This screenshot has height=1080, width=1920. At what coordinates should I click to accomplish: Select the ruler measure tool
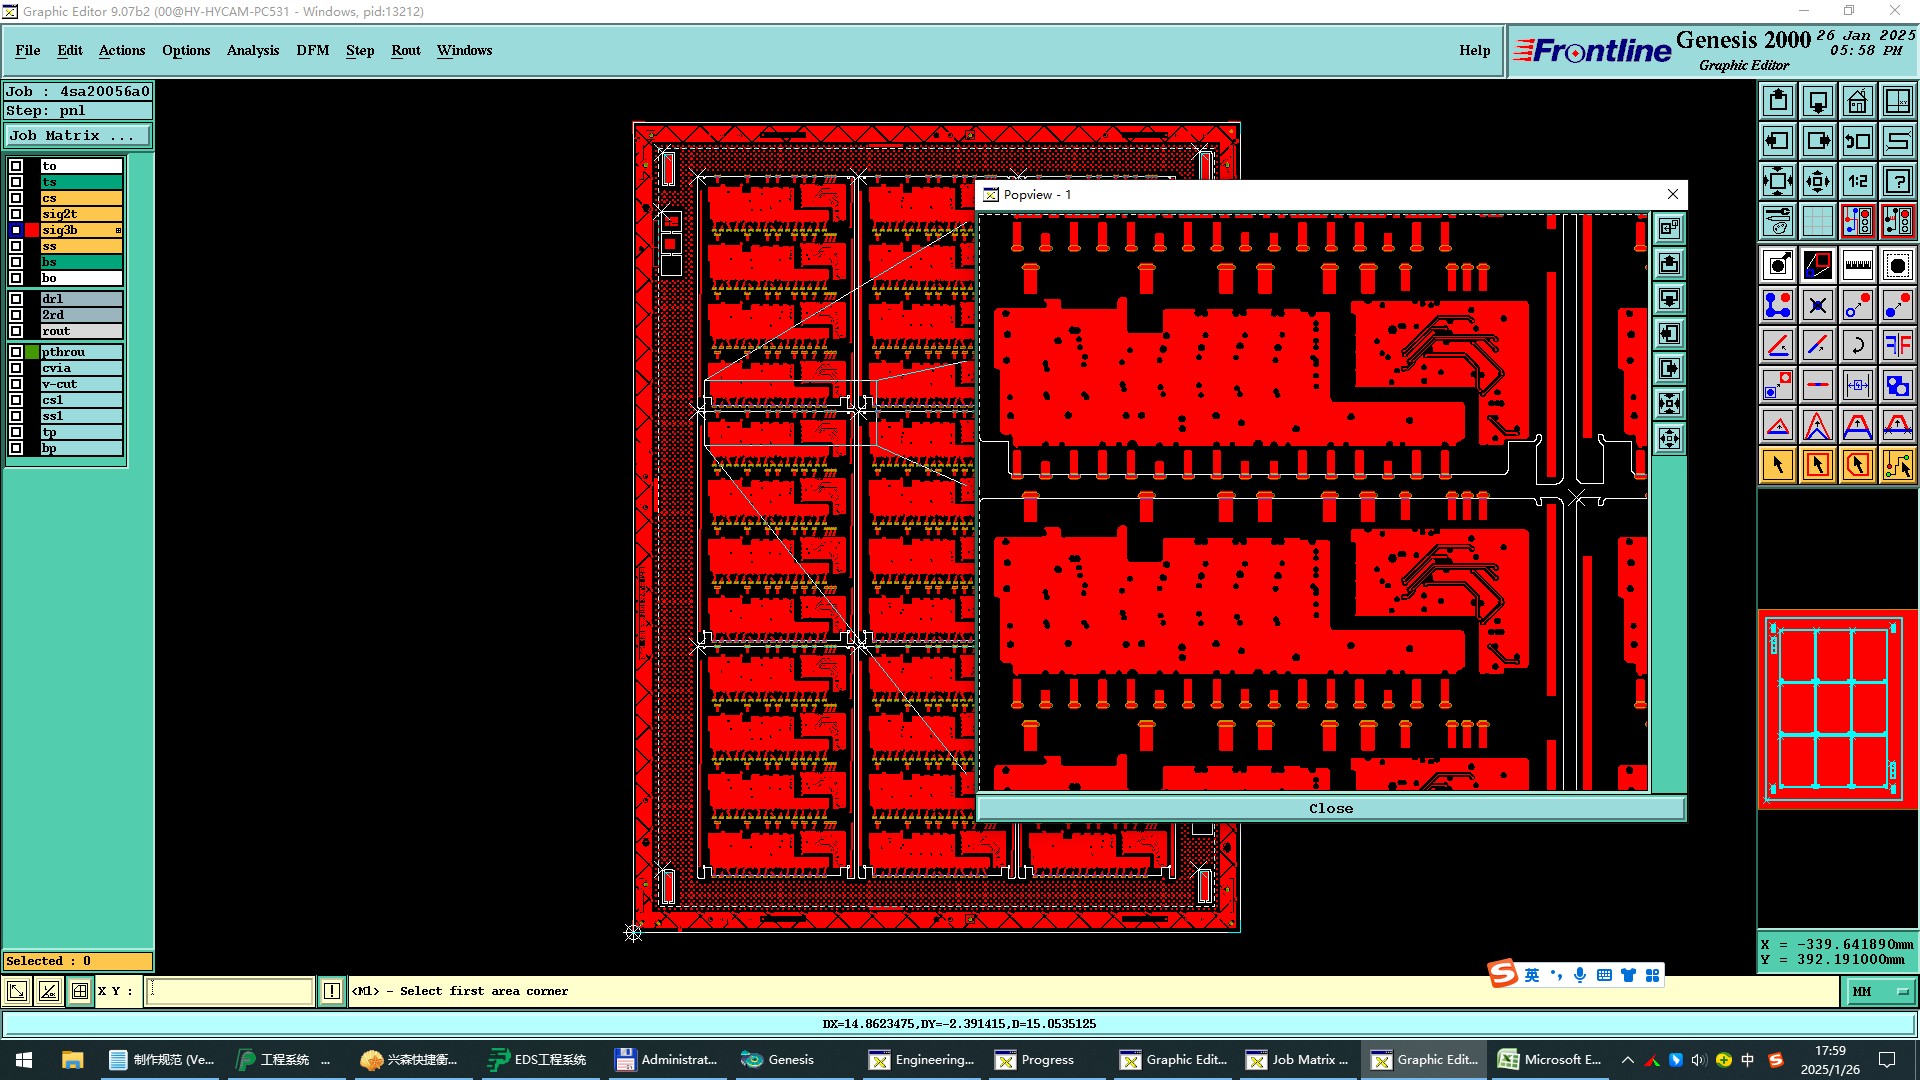(1857, 265)
